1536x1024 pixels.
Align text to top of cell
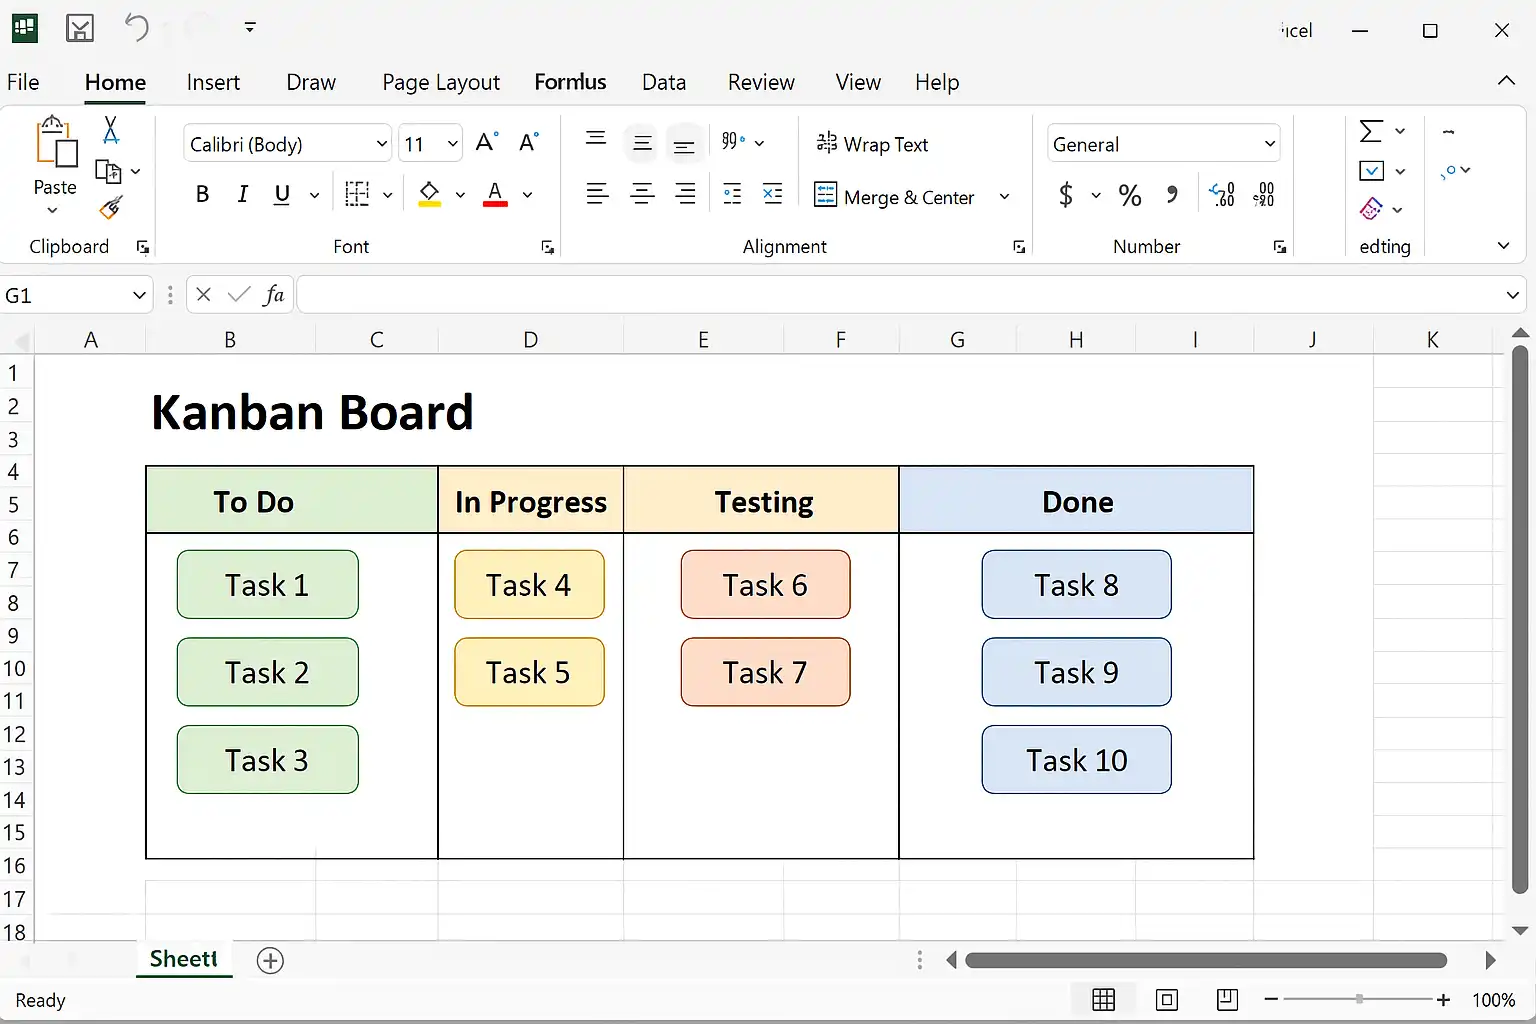click(x=596, y=139)
